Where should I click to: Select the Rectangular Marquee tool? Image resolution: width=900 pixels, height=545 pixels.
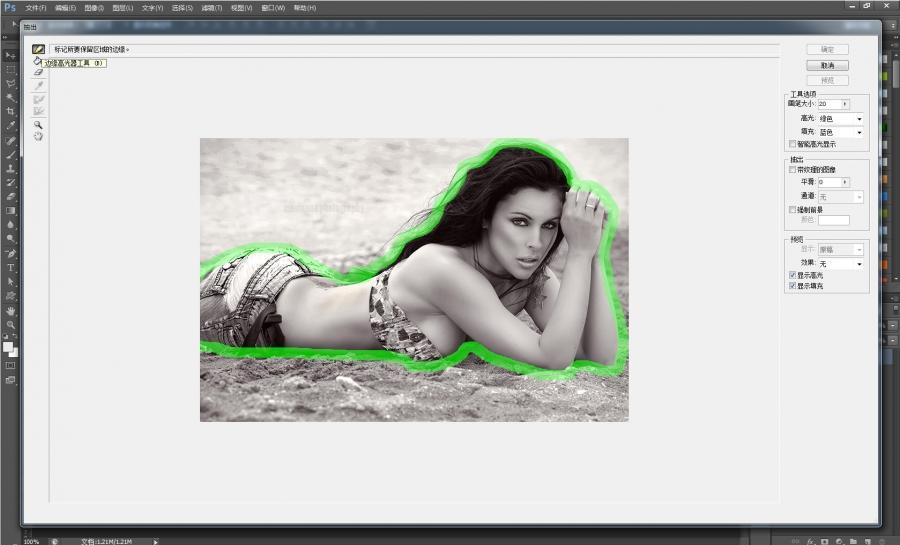point(10,69)
